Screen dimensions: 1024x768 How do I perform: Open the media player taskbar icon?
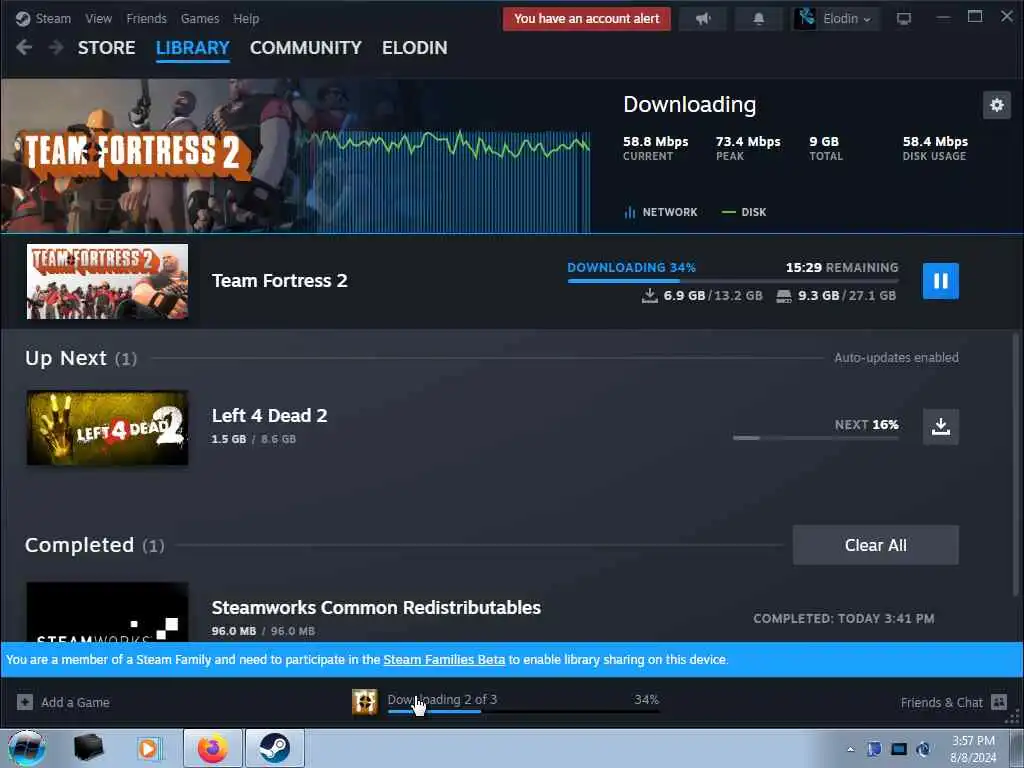coord(150,748)
